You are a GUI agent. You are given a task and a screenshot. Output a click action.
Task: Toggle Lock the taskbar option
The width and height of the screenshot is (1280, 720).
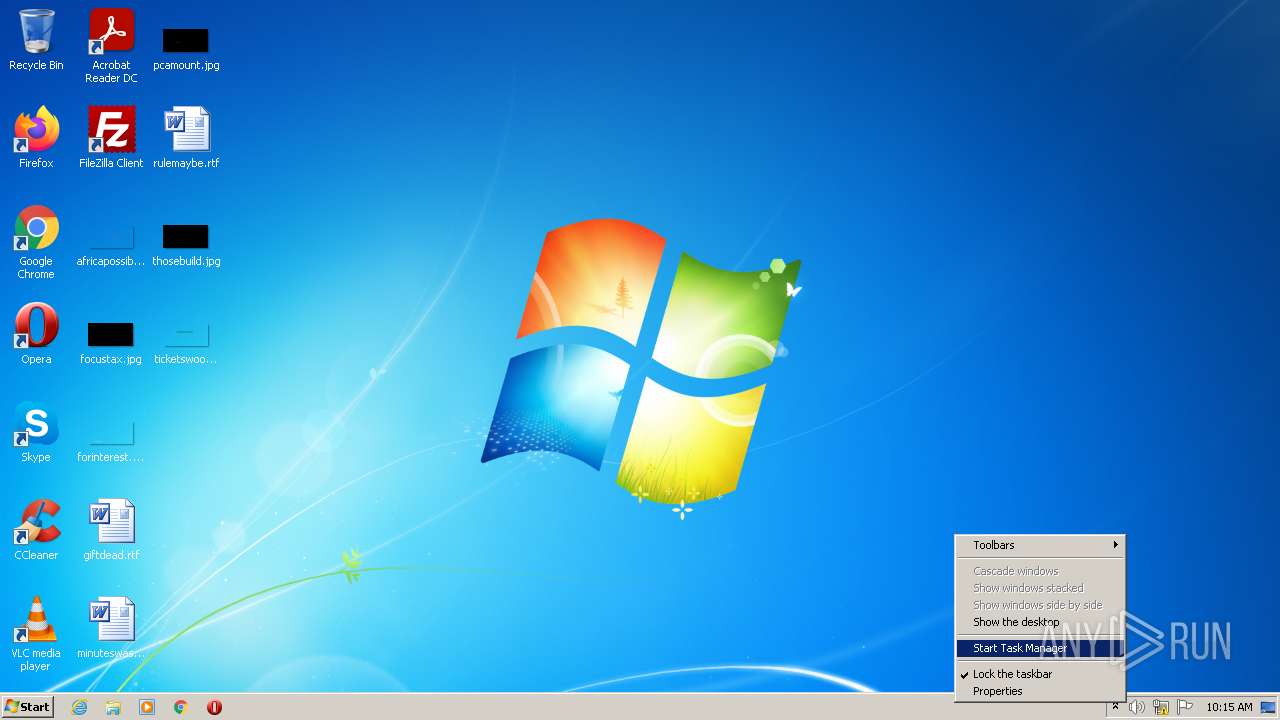(1040, 674)
